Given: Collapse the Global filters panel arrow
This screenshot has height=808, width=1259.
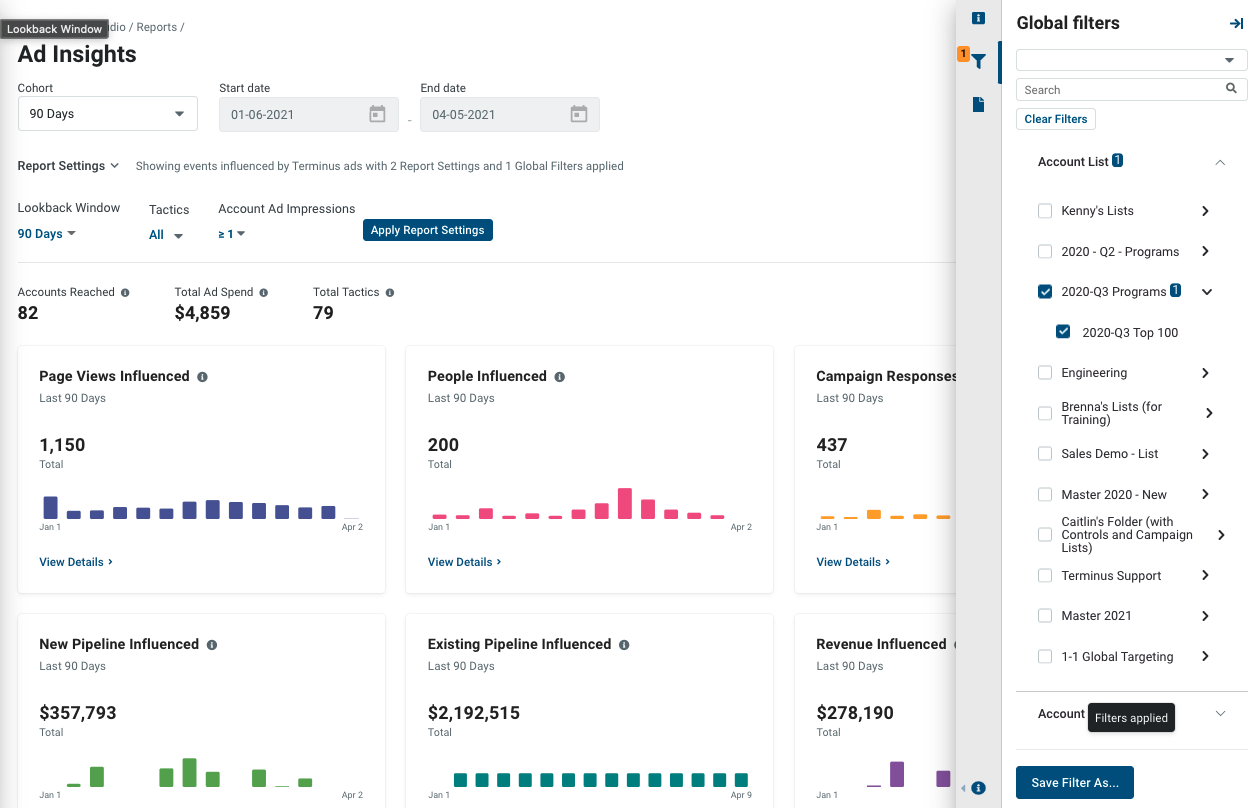Looking at the screenshot, I should (x=1236, y=23).
